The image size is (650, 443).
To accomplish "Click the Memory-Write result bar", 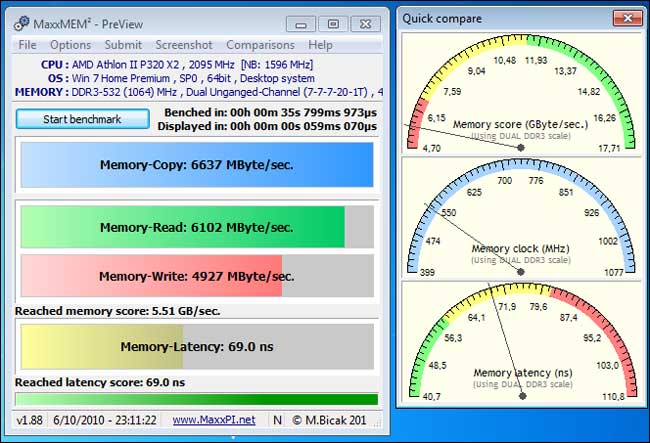I will (196, 275).
